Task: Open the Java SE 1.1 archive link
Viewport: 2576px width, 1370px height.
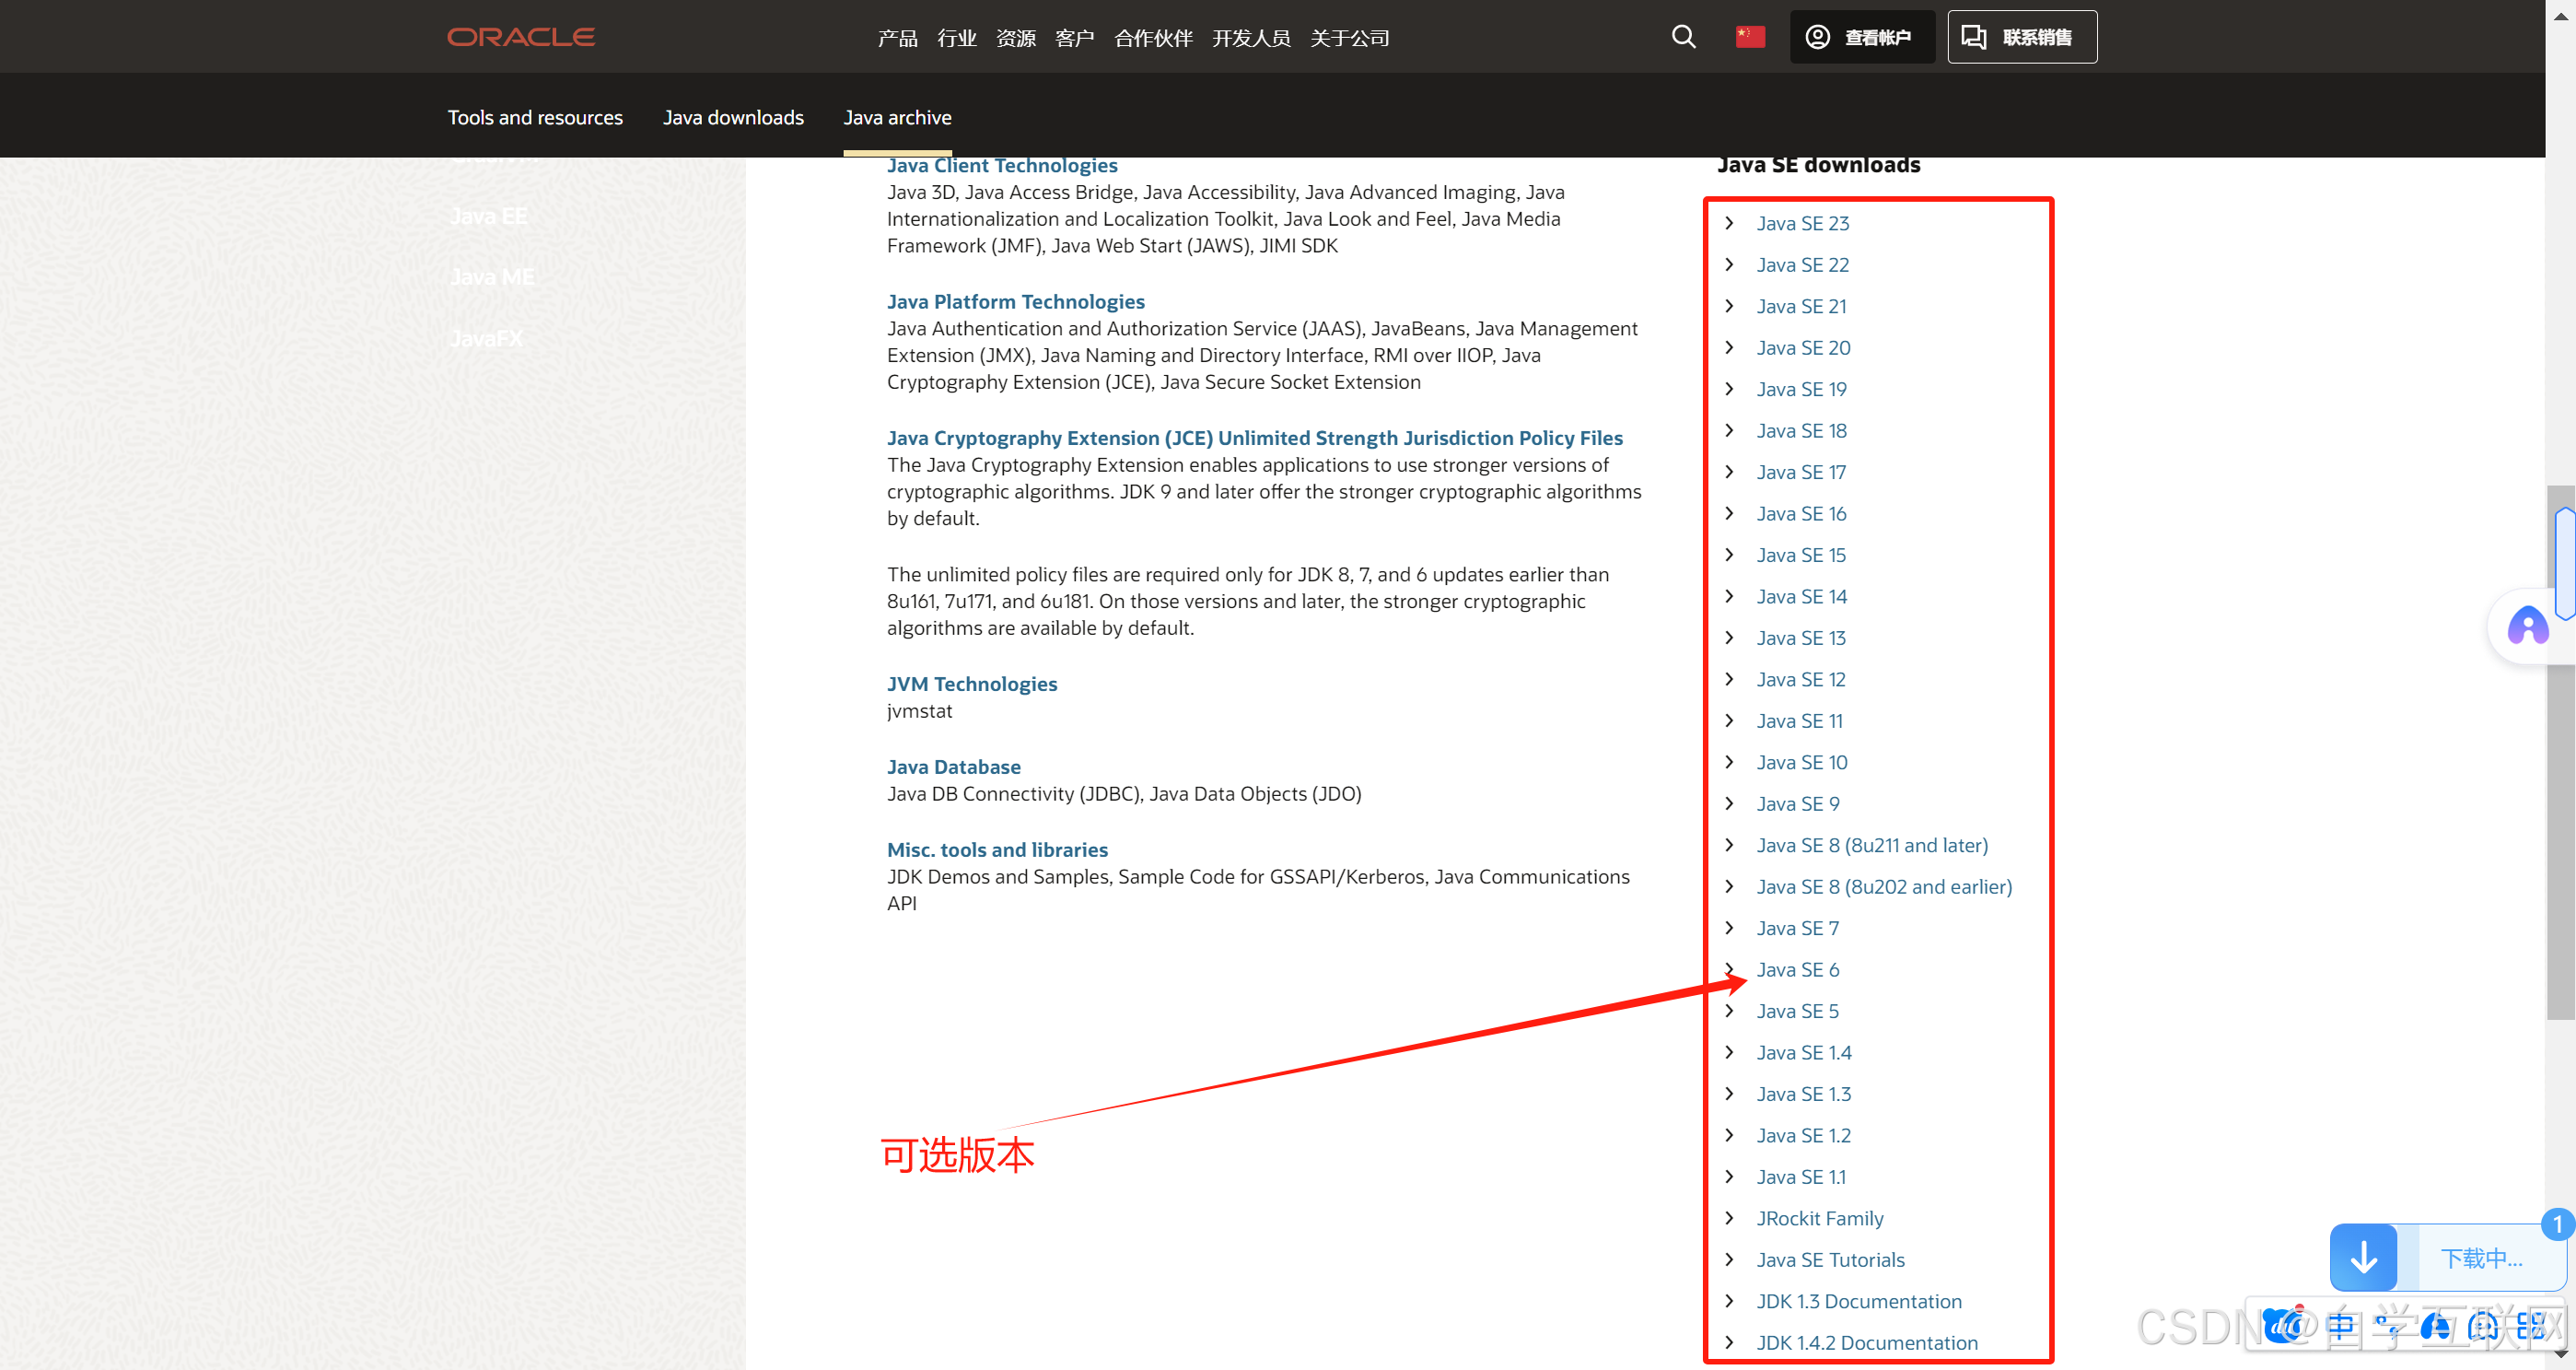Action: 1801,1177
